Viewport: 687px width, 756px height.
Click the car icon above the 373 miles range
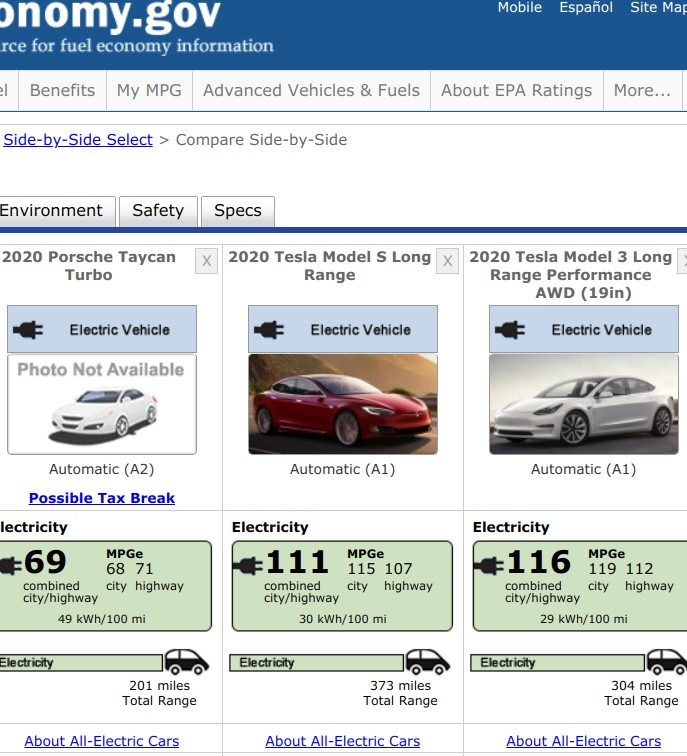tap(428, 662)
